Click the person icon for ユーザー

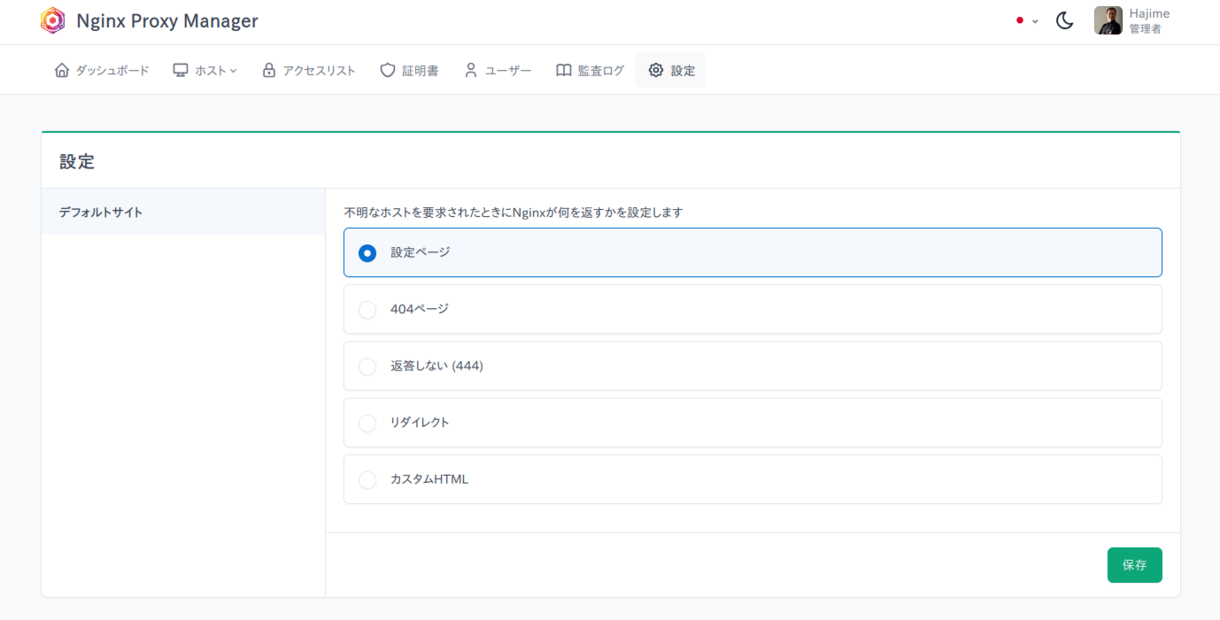point(471,71)
